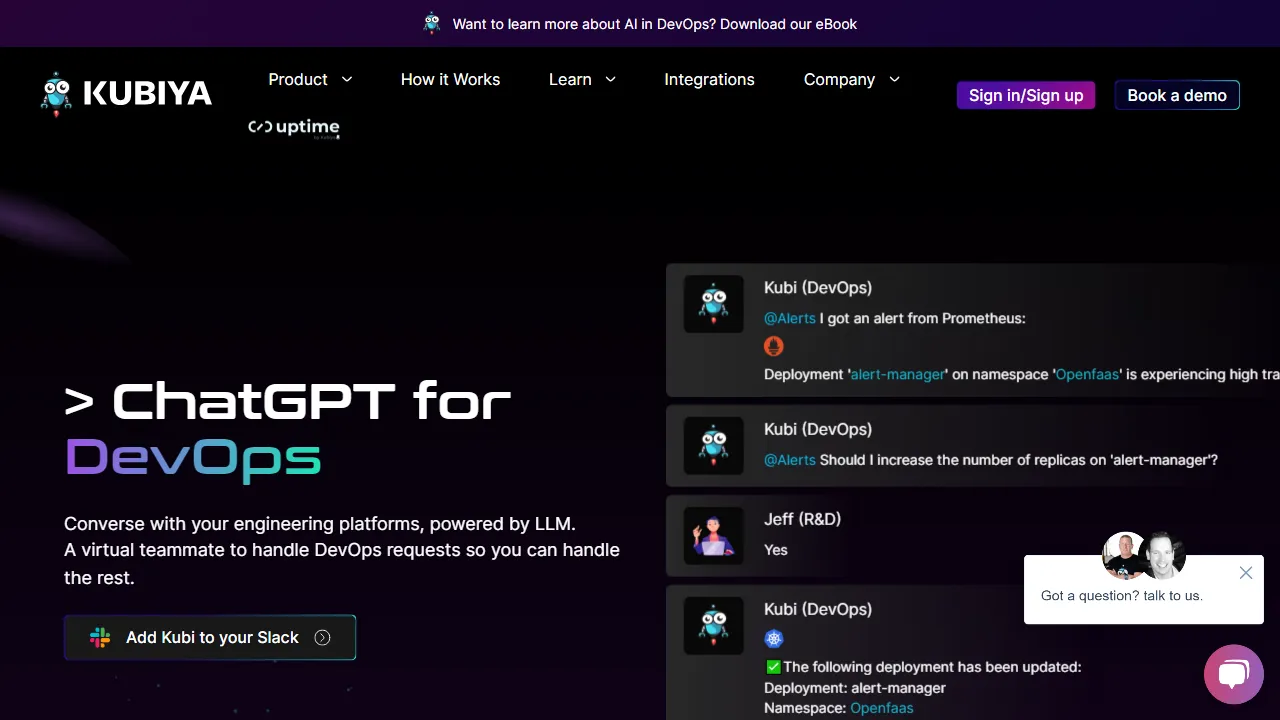This screenshot has width=1280, height=720.
Task: Click Openfaas link next to Namespace
Action: tap(882, 708)
